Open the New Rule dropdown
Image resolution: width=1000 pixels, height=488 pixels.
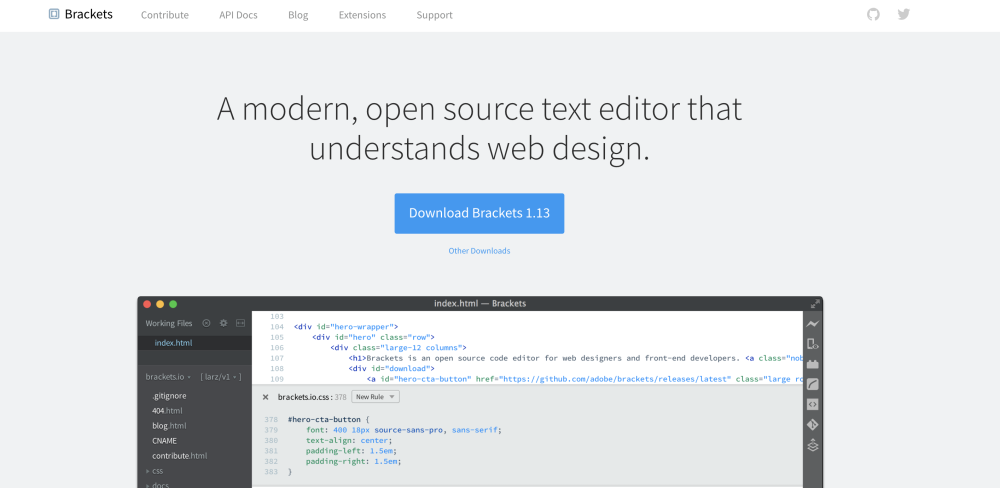[375, 397]
